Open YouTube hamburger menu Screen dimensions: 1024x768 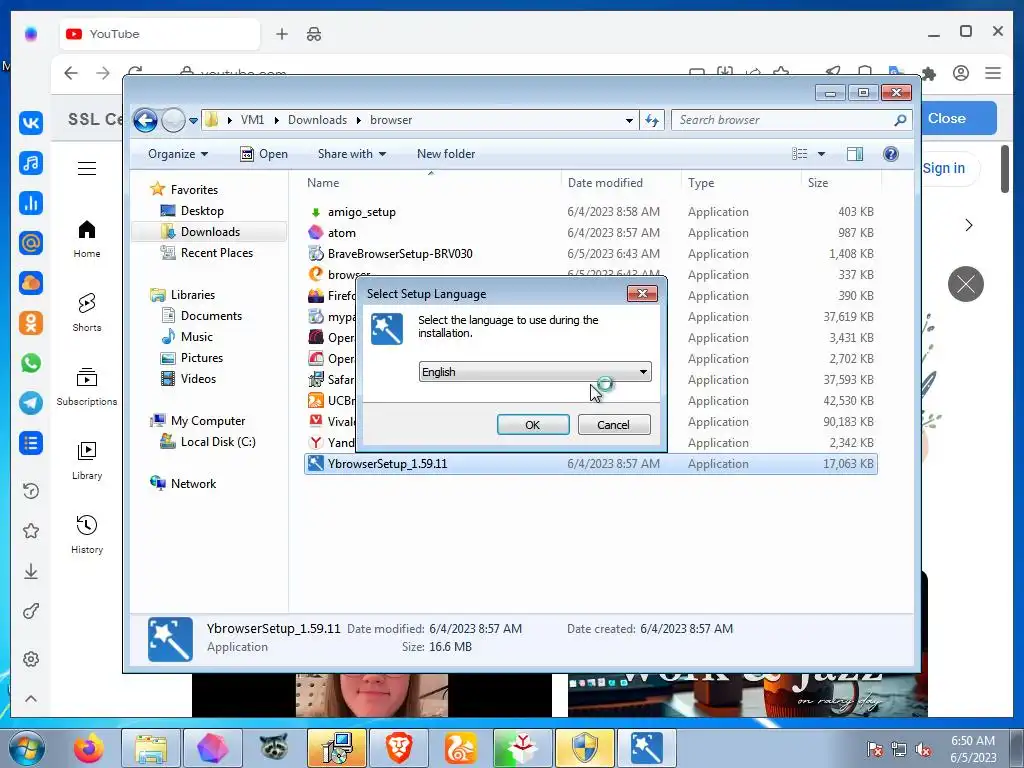coord(87,168)
